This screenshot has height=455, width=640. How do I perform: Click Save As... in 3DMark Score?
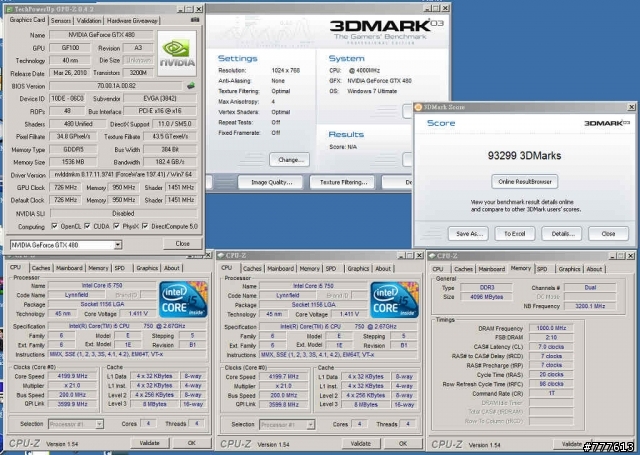tap(469, 234)
